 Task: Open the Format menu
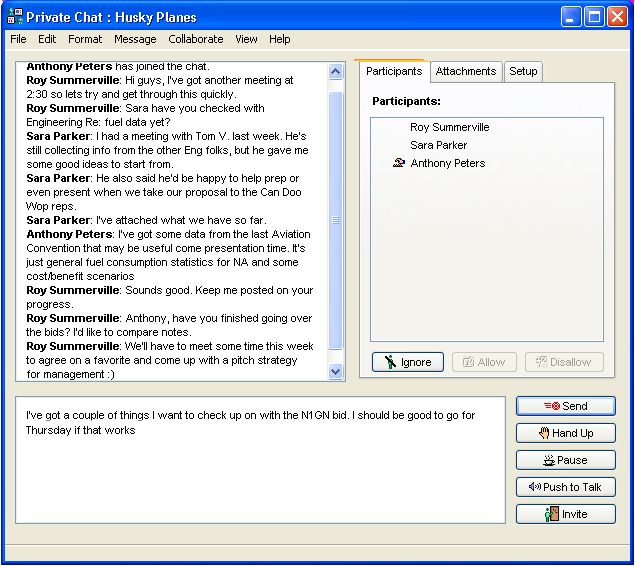(x=85, y=39)
